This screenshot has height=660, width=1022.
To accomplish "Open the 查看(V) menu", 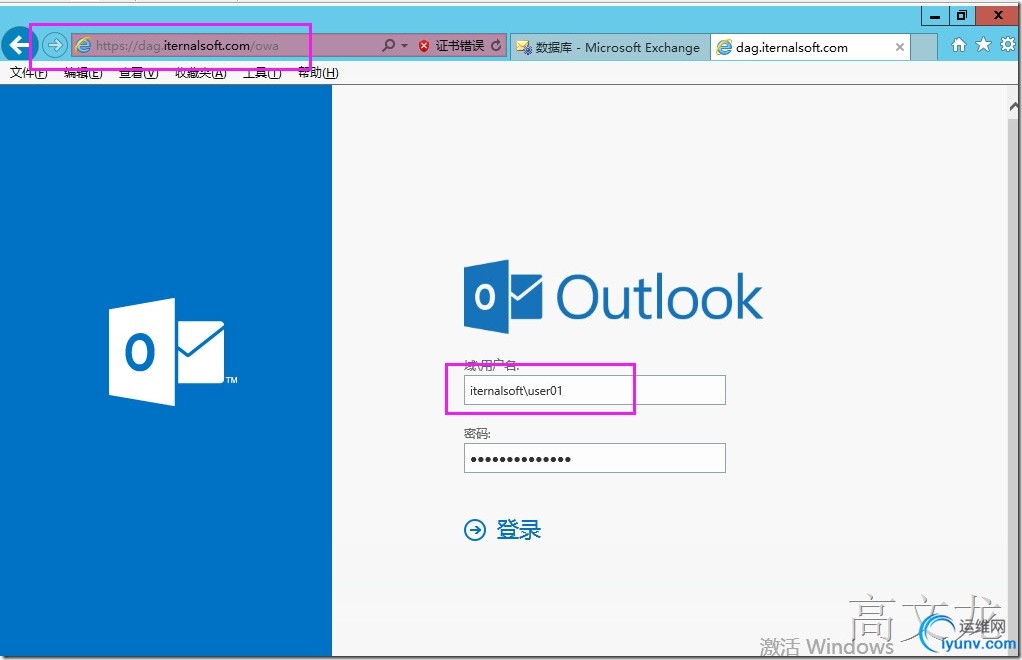I will 138,73.
